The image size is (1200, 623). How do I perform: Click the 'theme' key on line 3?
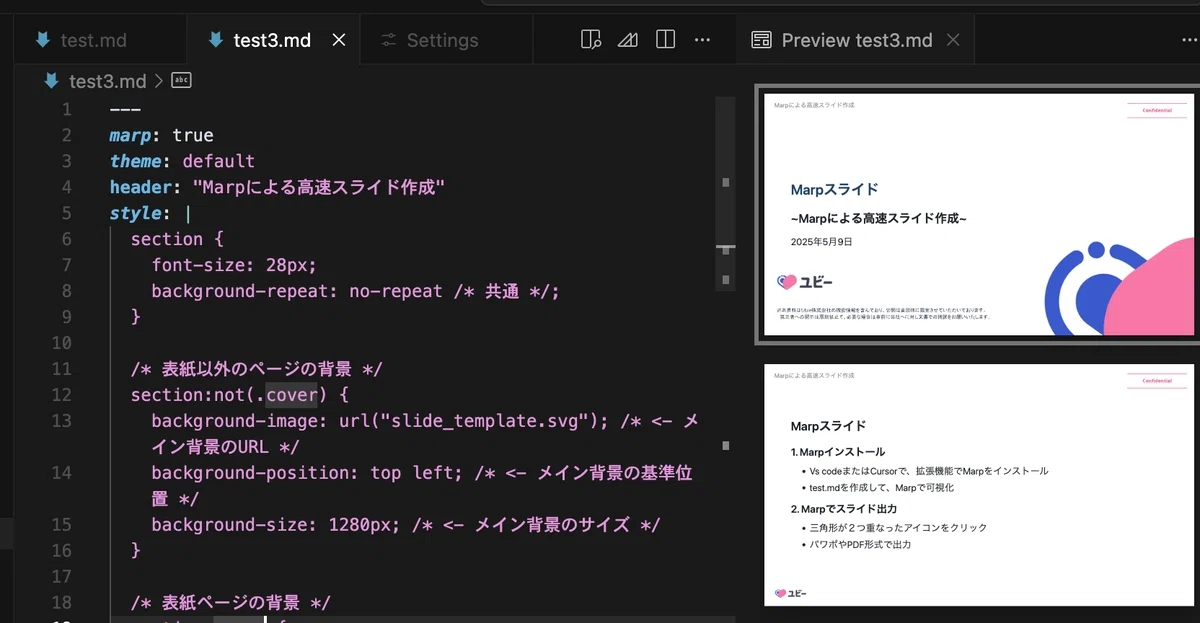click(136, 161)
